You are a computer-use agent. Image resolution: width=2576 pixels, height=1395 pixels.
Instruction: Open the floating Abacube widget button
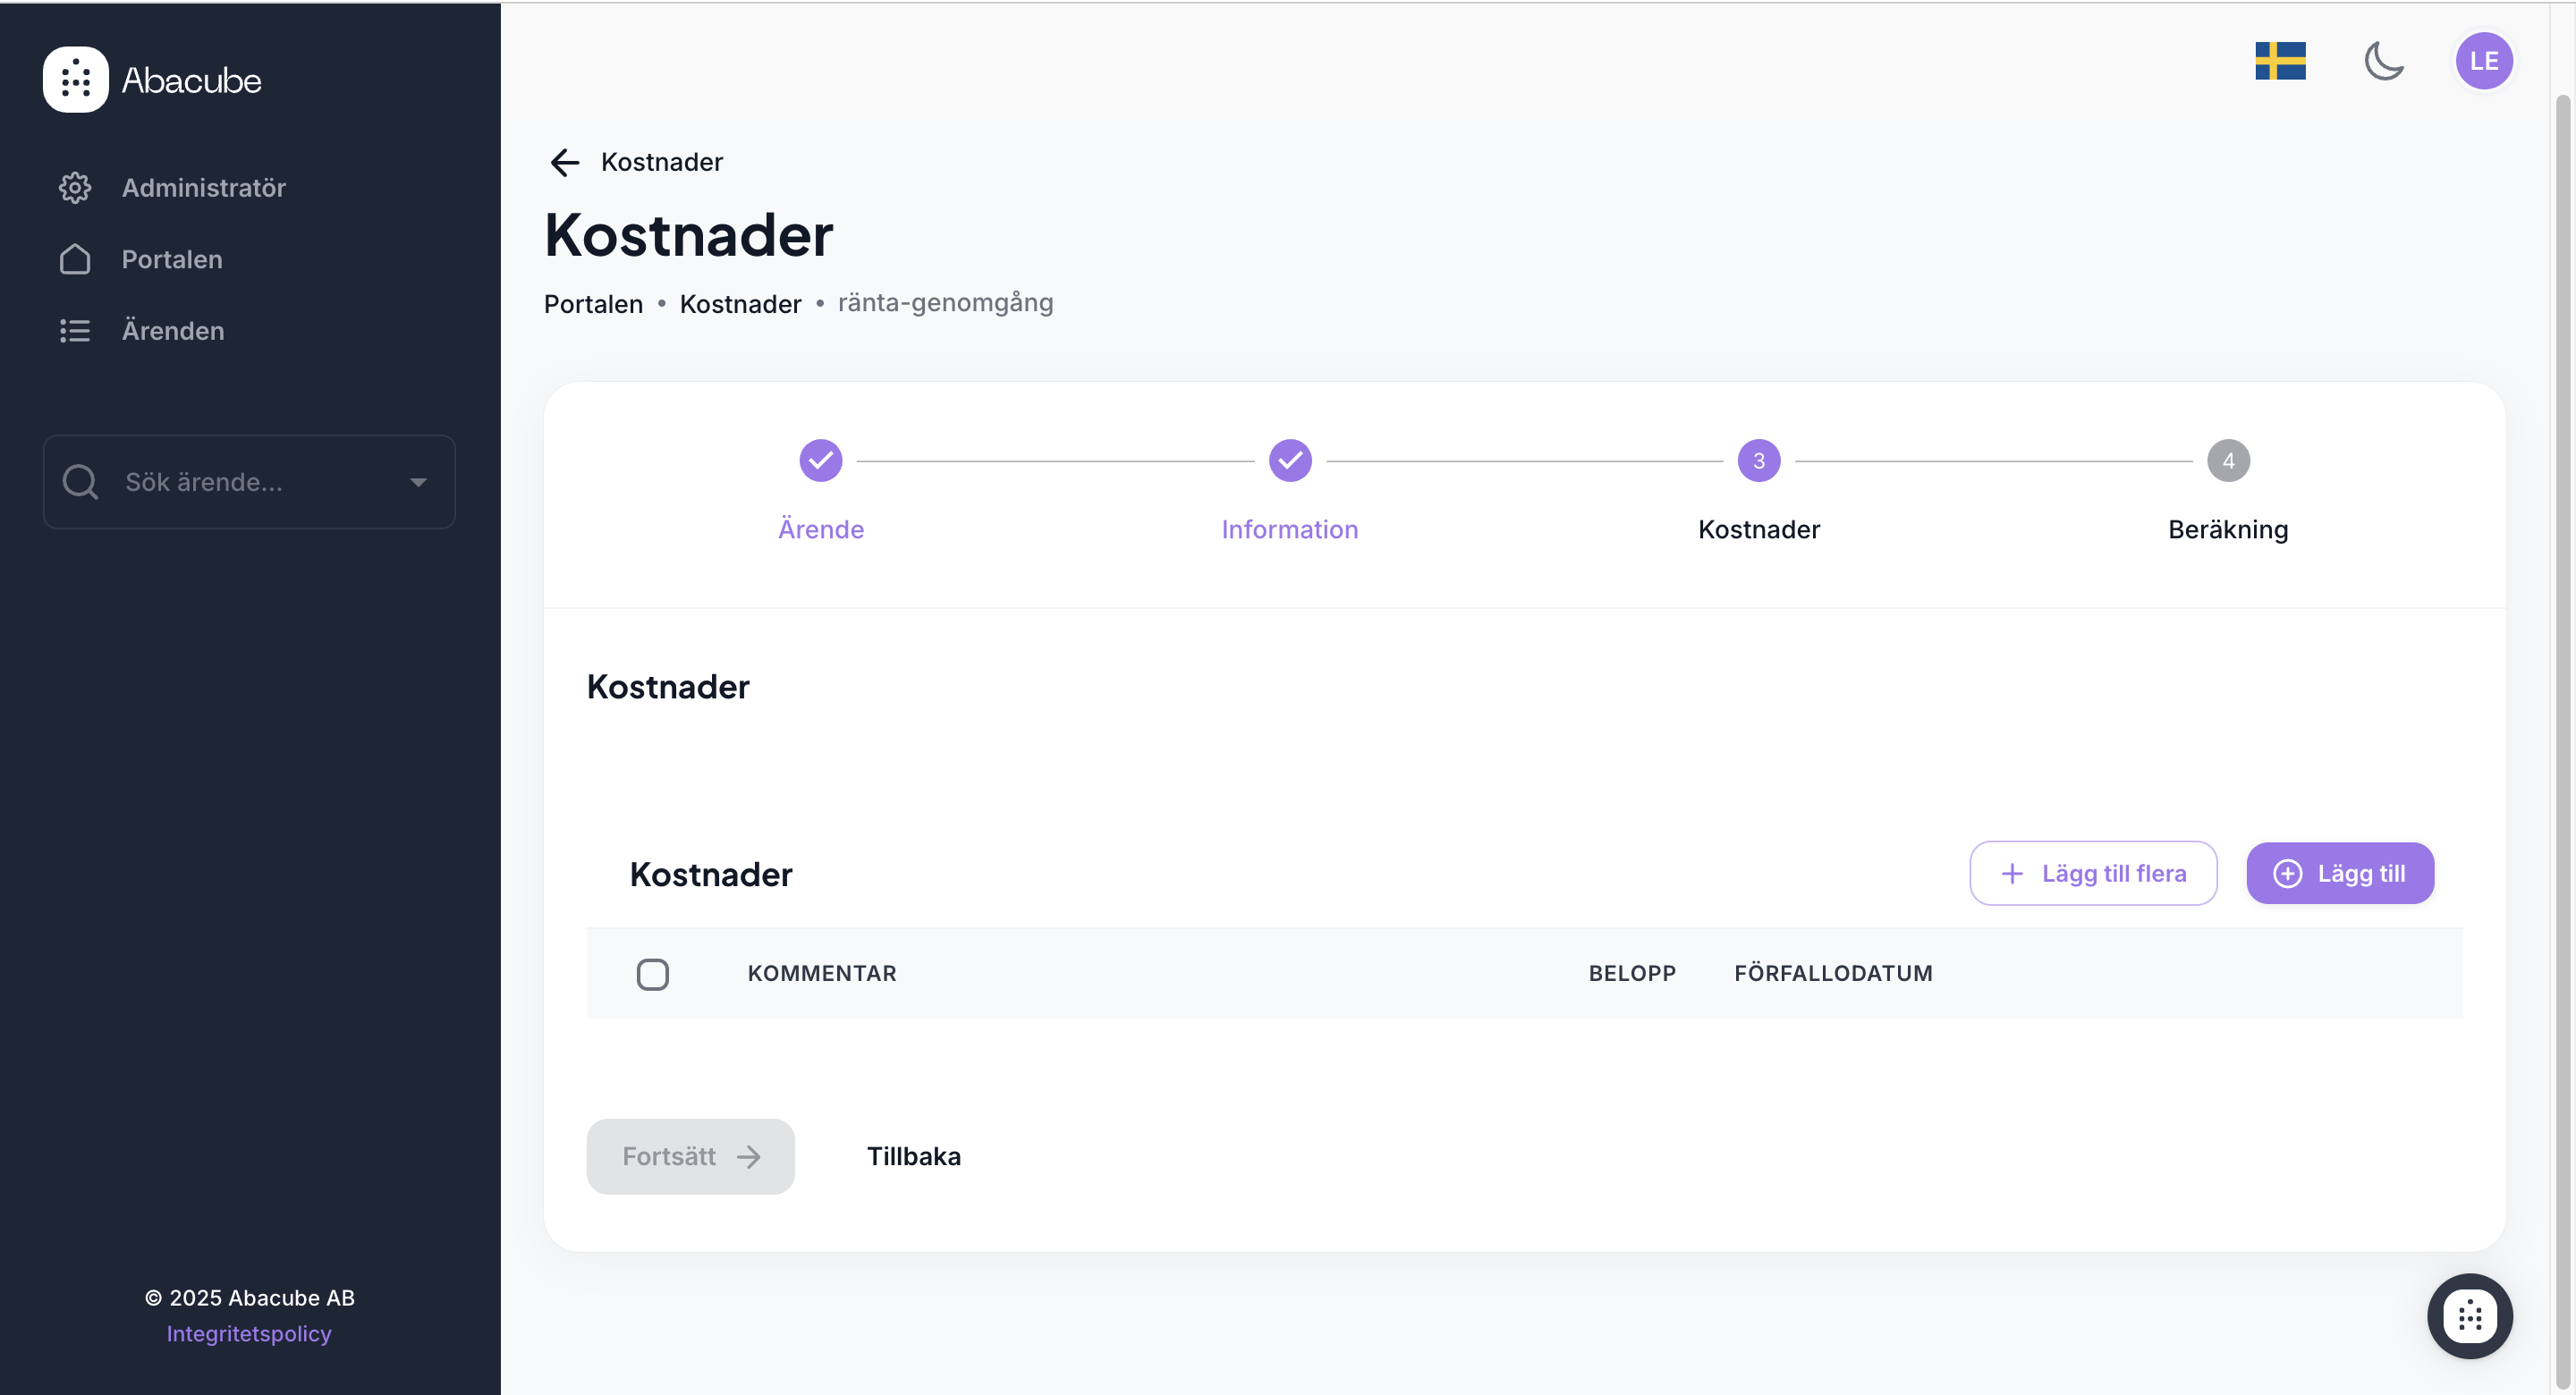pyautogui.click(x=2469, y=1316)
